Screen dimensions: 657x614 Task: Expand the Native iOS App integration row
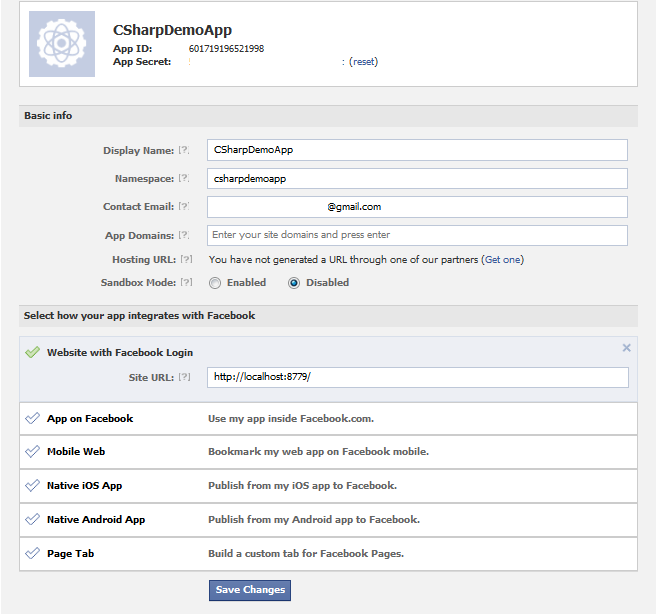click(328, 486)
